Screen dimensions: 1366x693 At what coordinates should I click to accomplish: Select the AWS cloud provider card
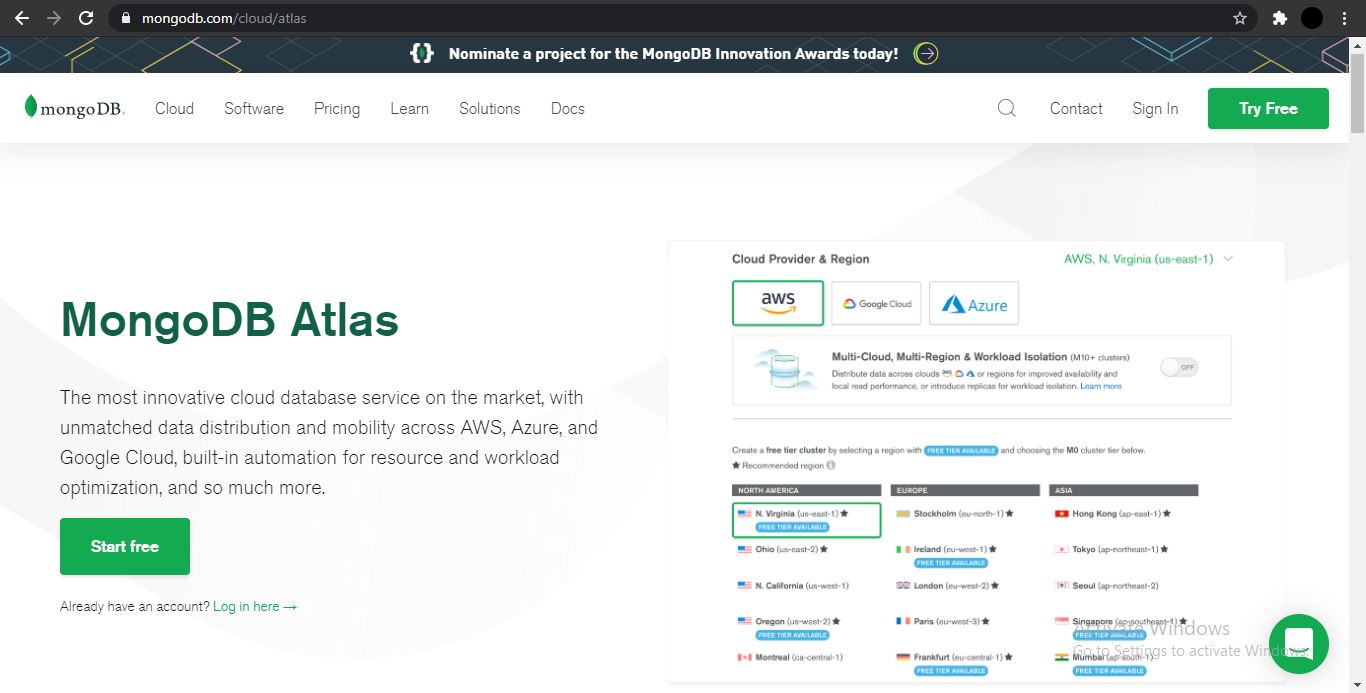(x=777, y=302)
